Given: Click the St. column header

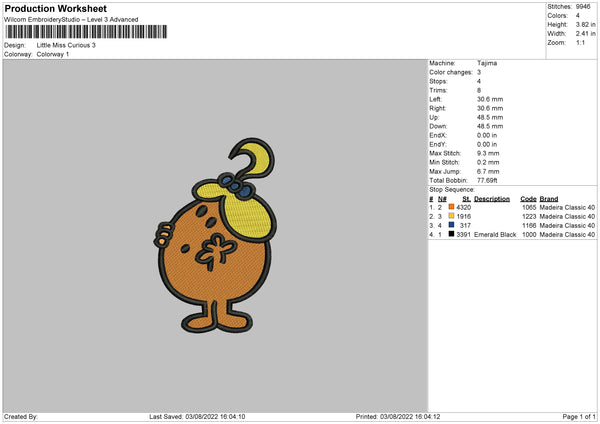Looking at the screenshot, I should click(x=466, y=199).
